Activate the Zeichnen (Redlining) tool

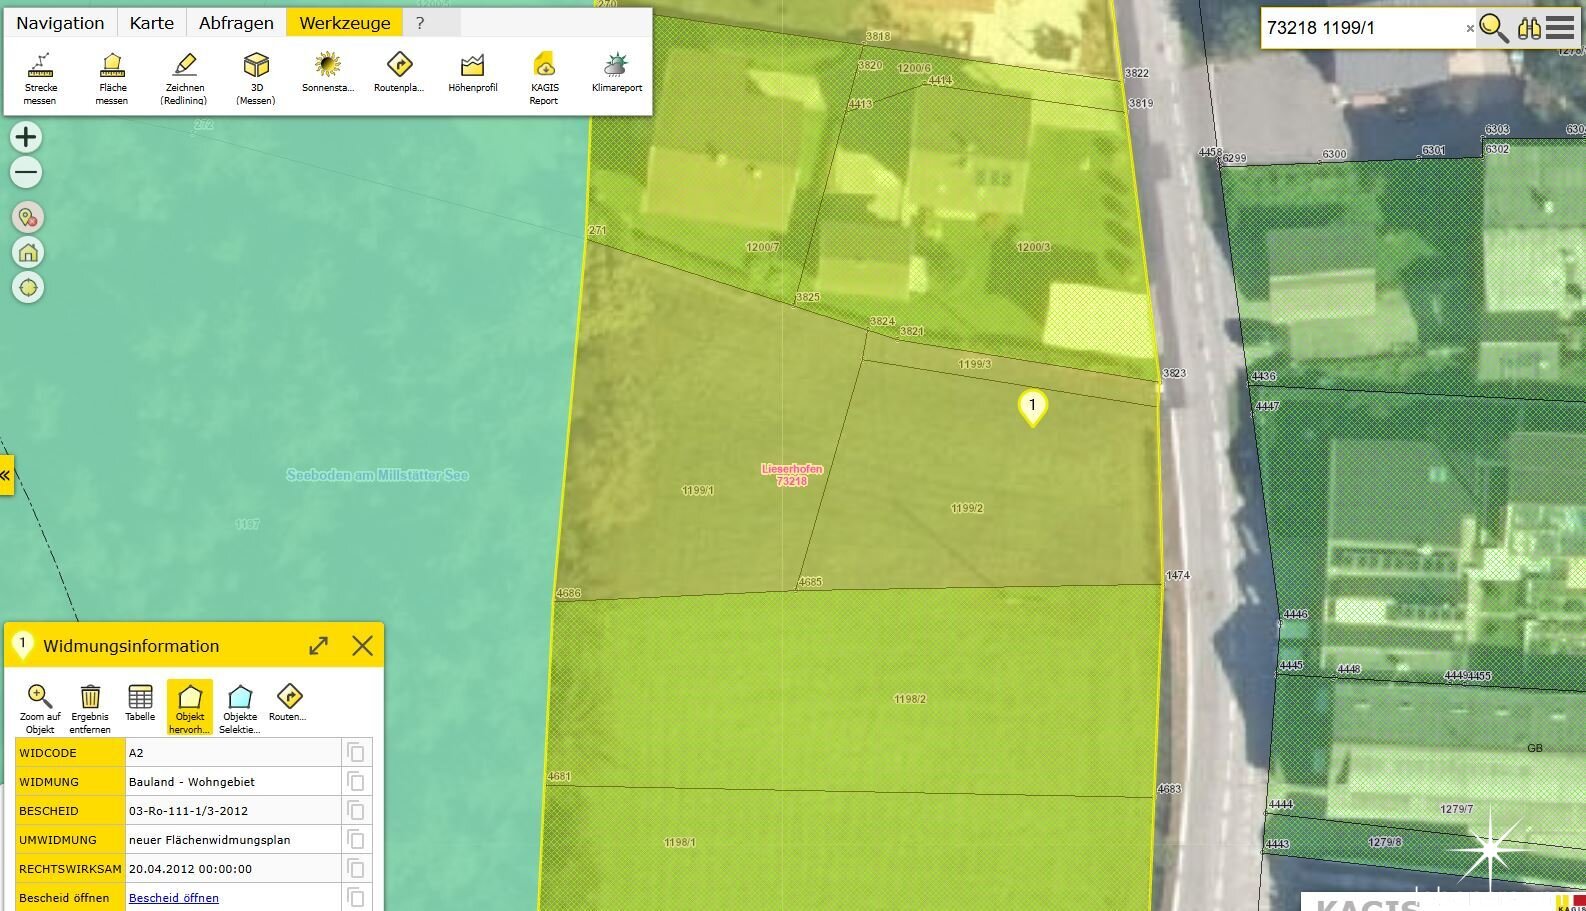(184, 76)
